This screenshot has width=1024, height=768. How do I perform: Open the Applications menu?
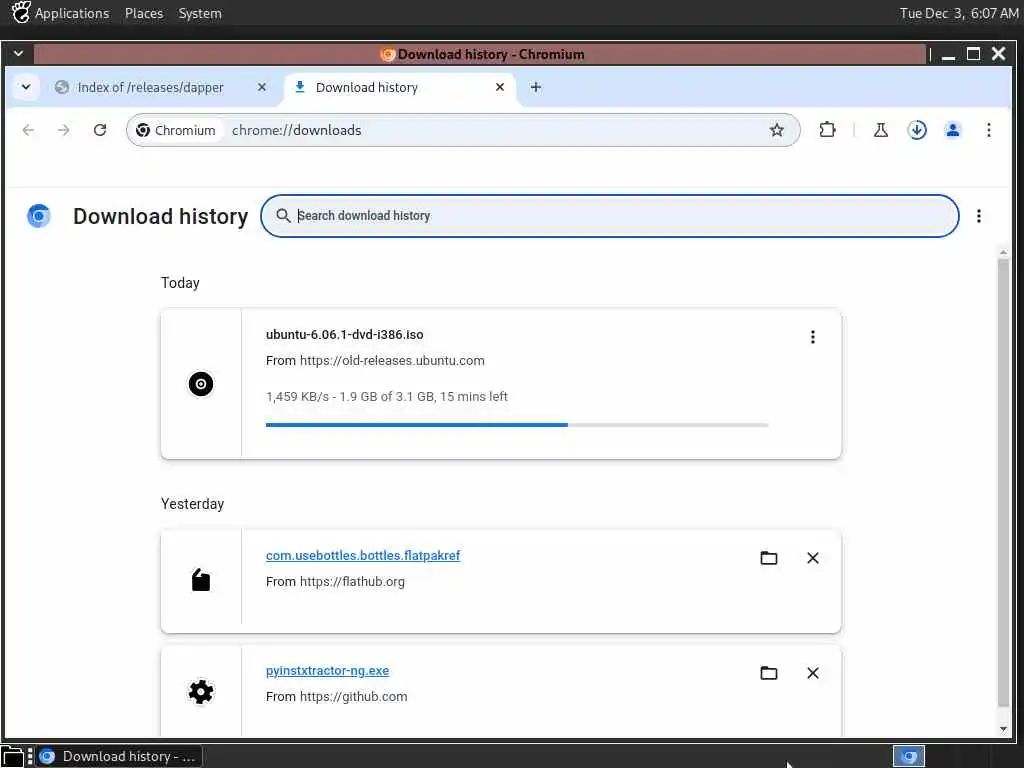point(72,13)
